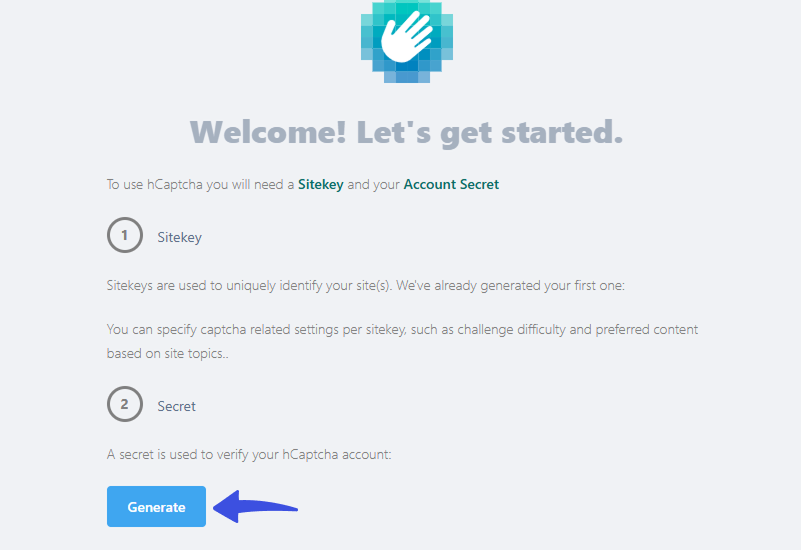Click "hCaptcha account:" in secret description
Screen dimensions: 801x550
point(338,454)
